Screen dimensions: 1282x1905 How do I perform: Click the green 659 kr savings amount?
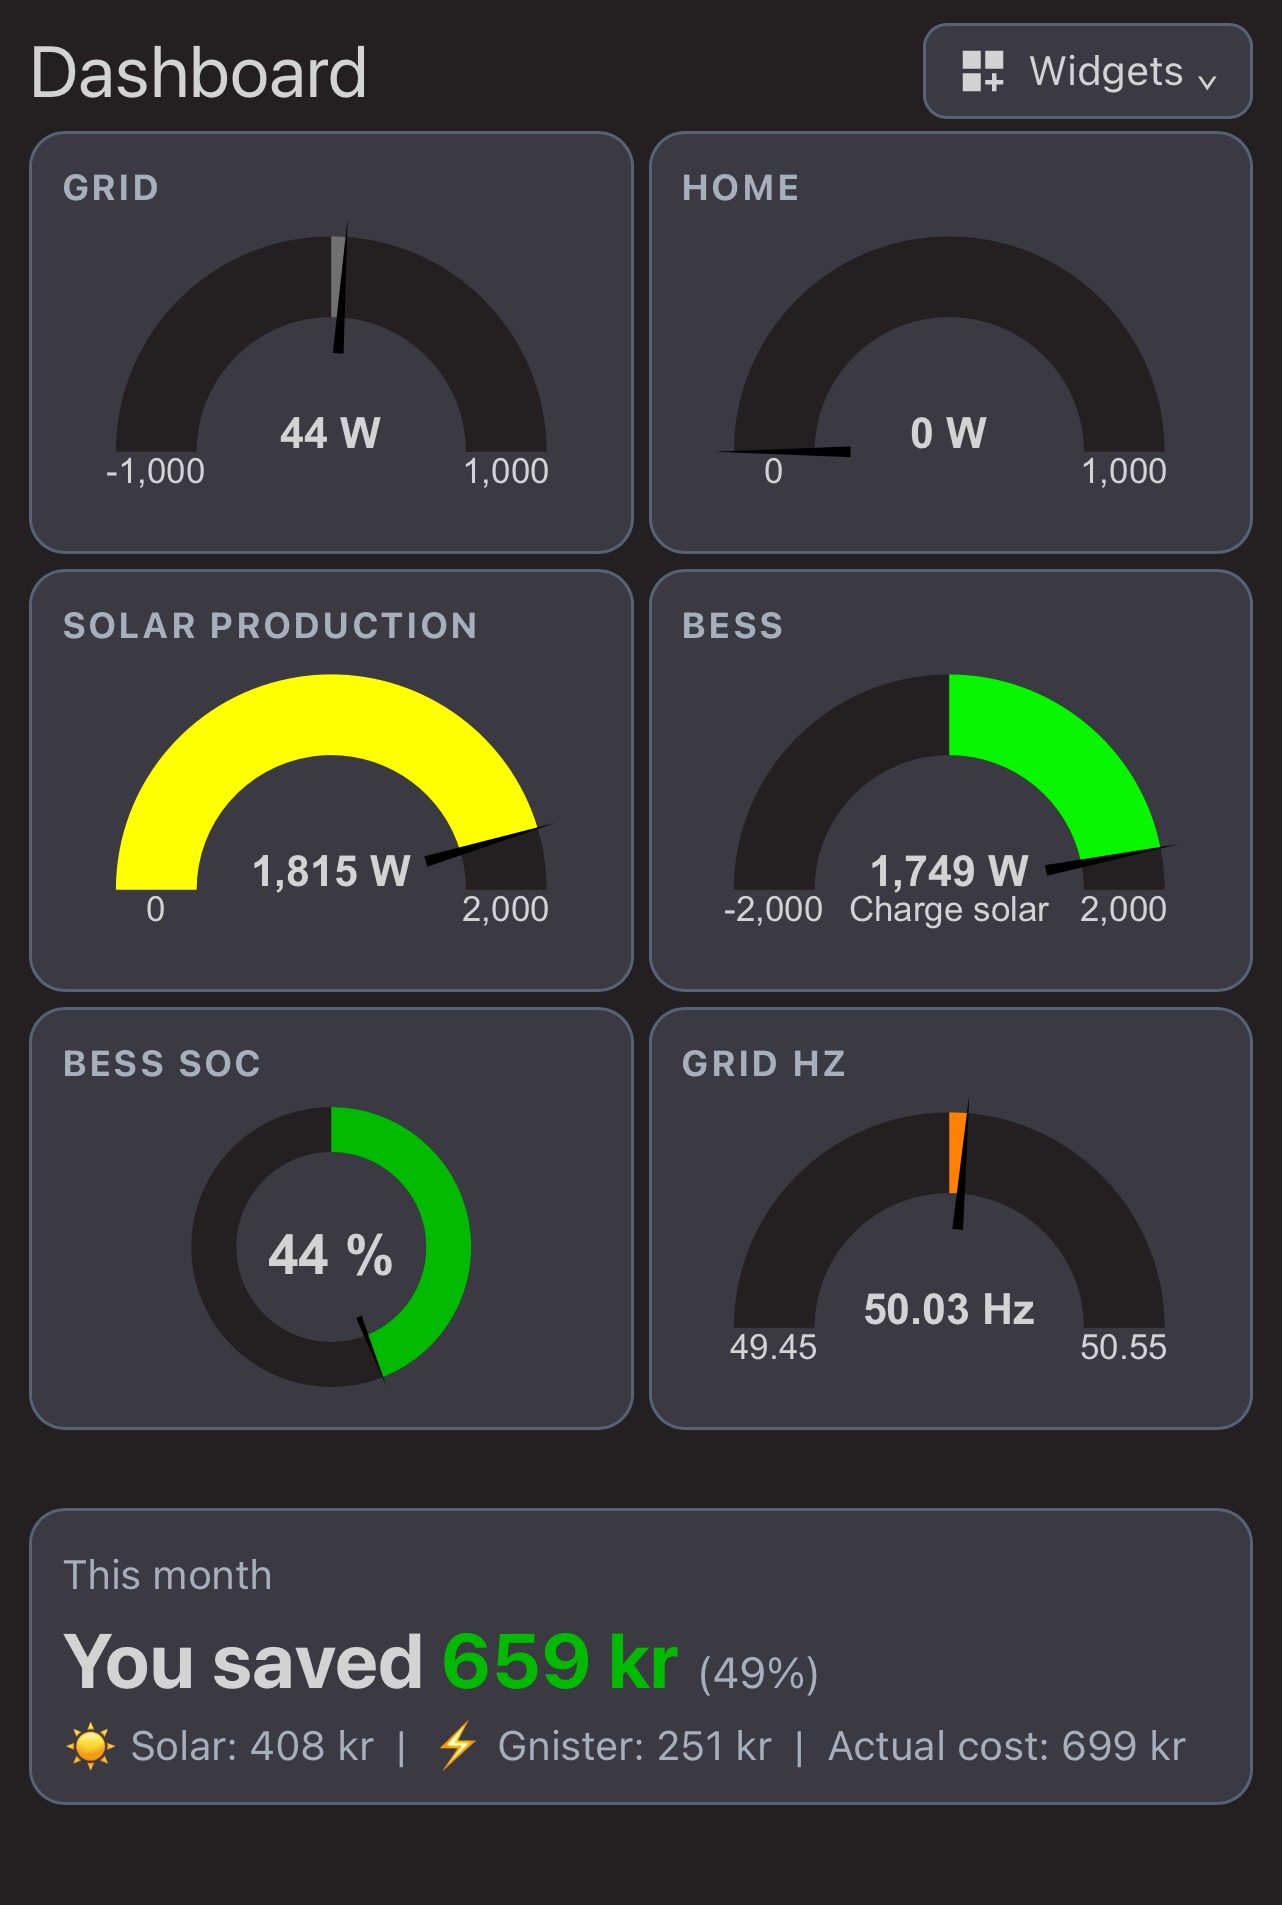(560, 1662)
